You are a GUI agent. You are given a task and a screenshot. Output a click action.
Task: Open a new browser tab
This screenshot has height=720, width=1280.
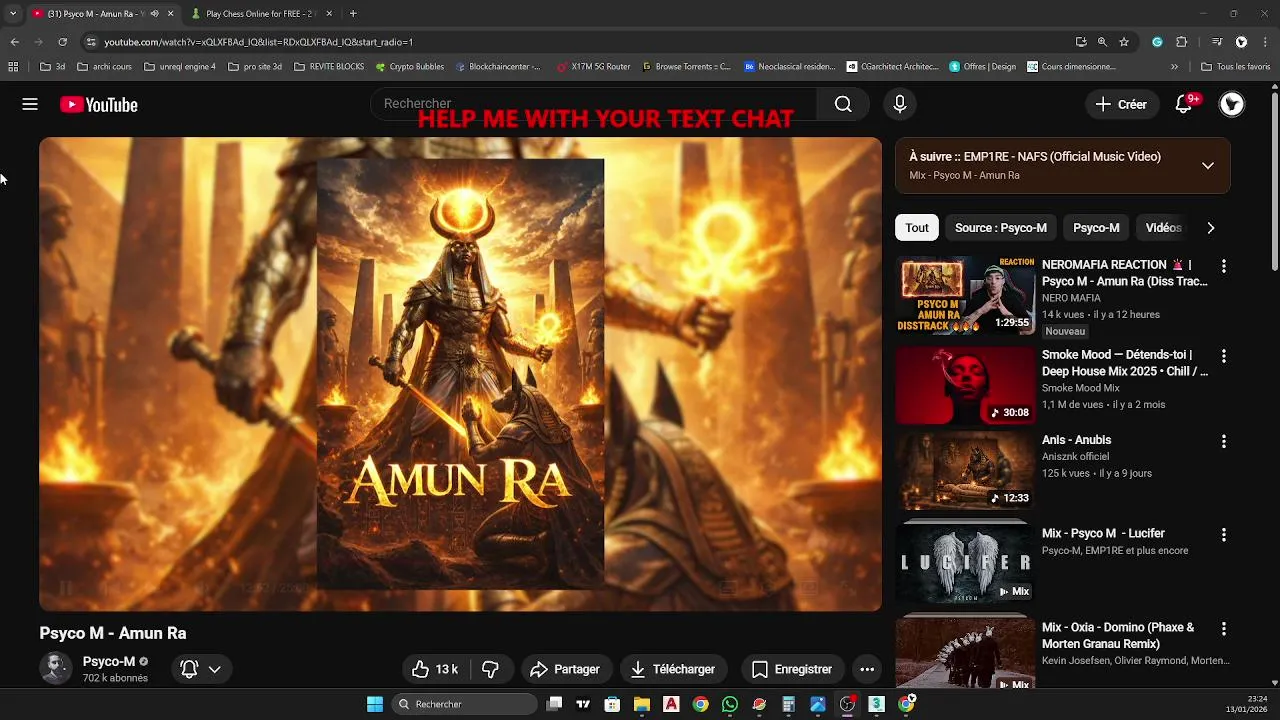tap(353, 14)
